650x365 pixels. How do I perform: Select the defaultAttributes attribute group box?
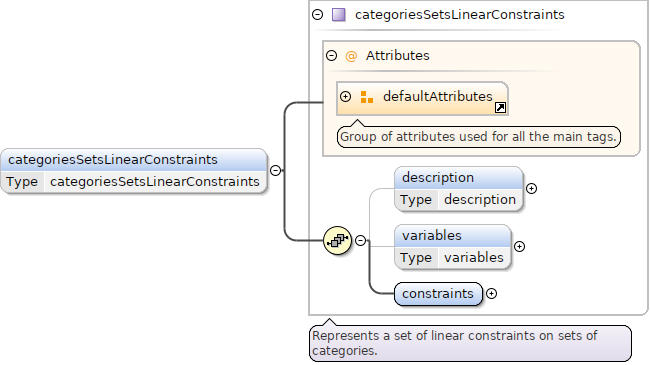point(422,99)
